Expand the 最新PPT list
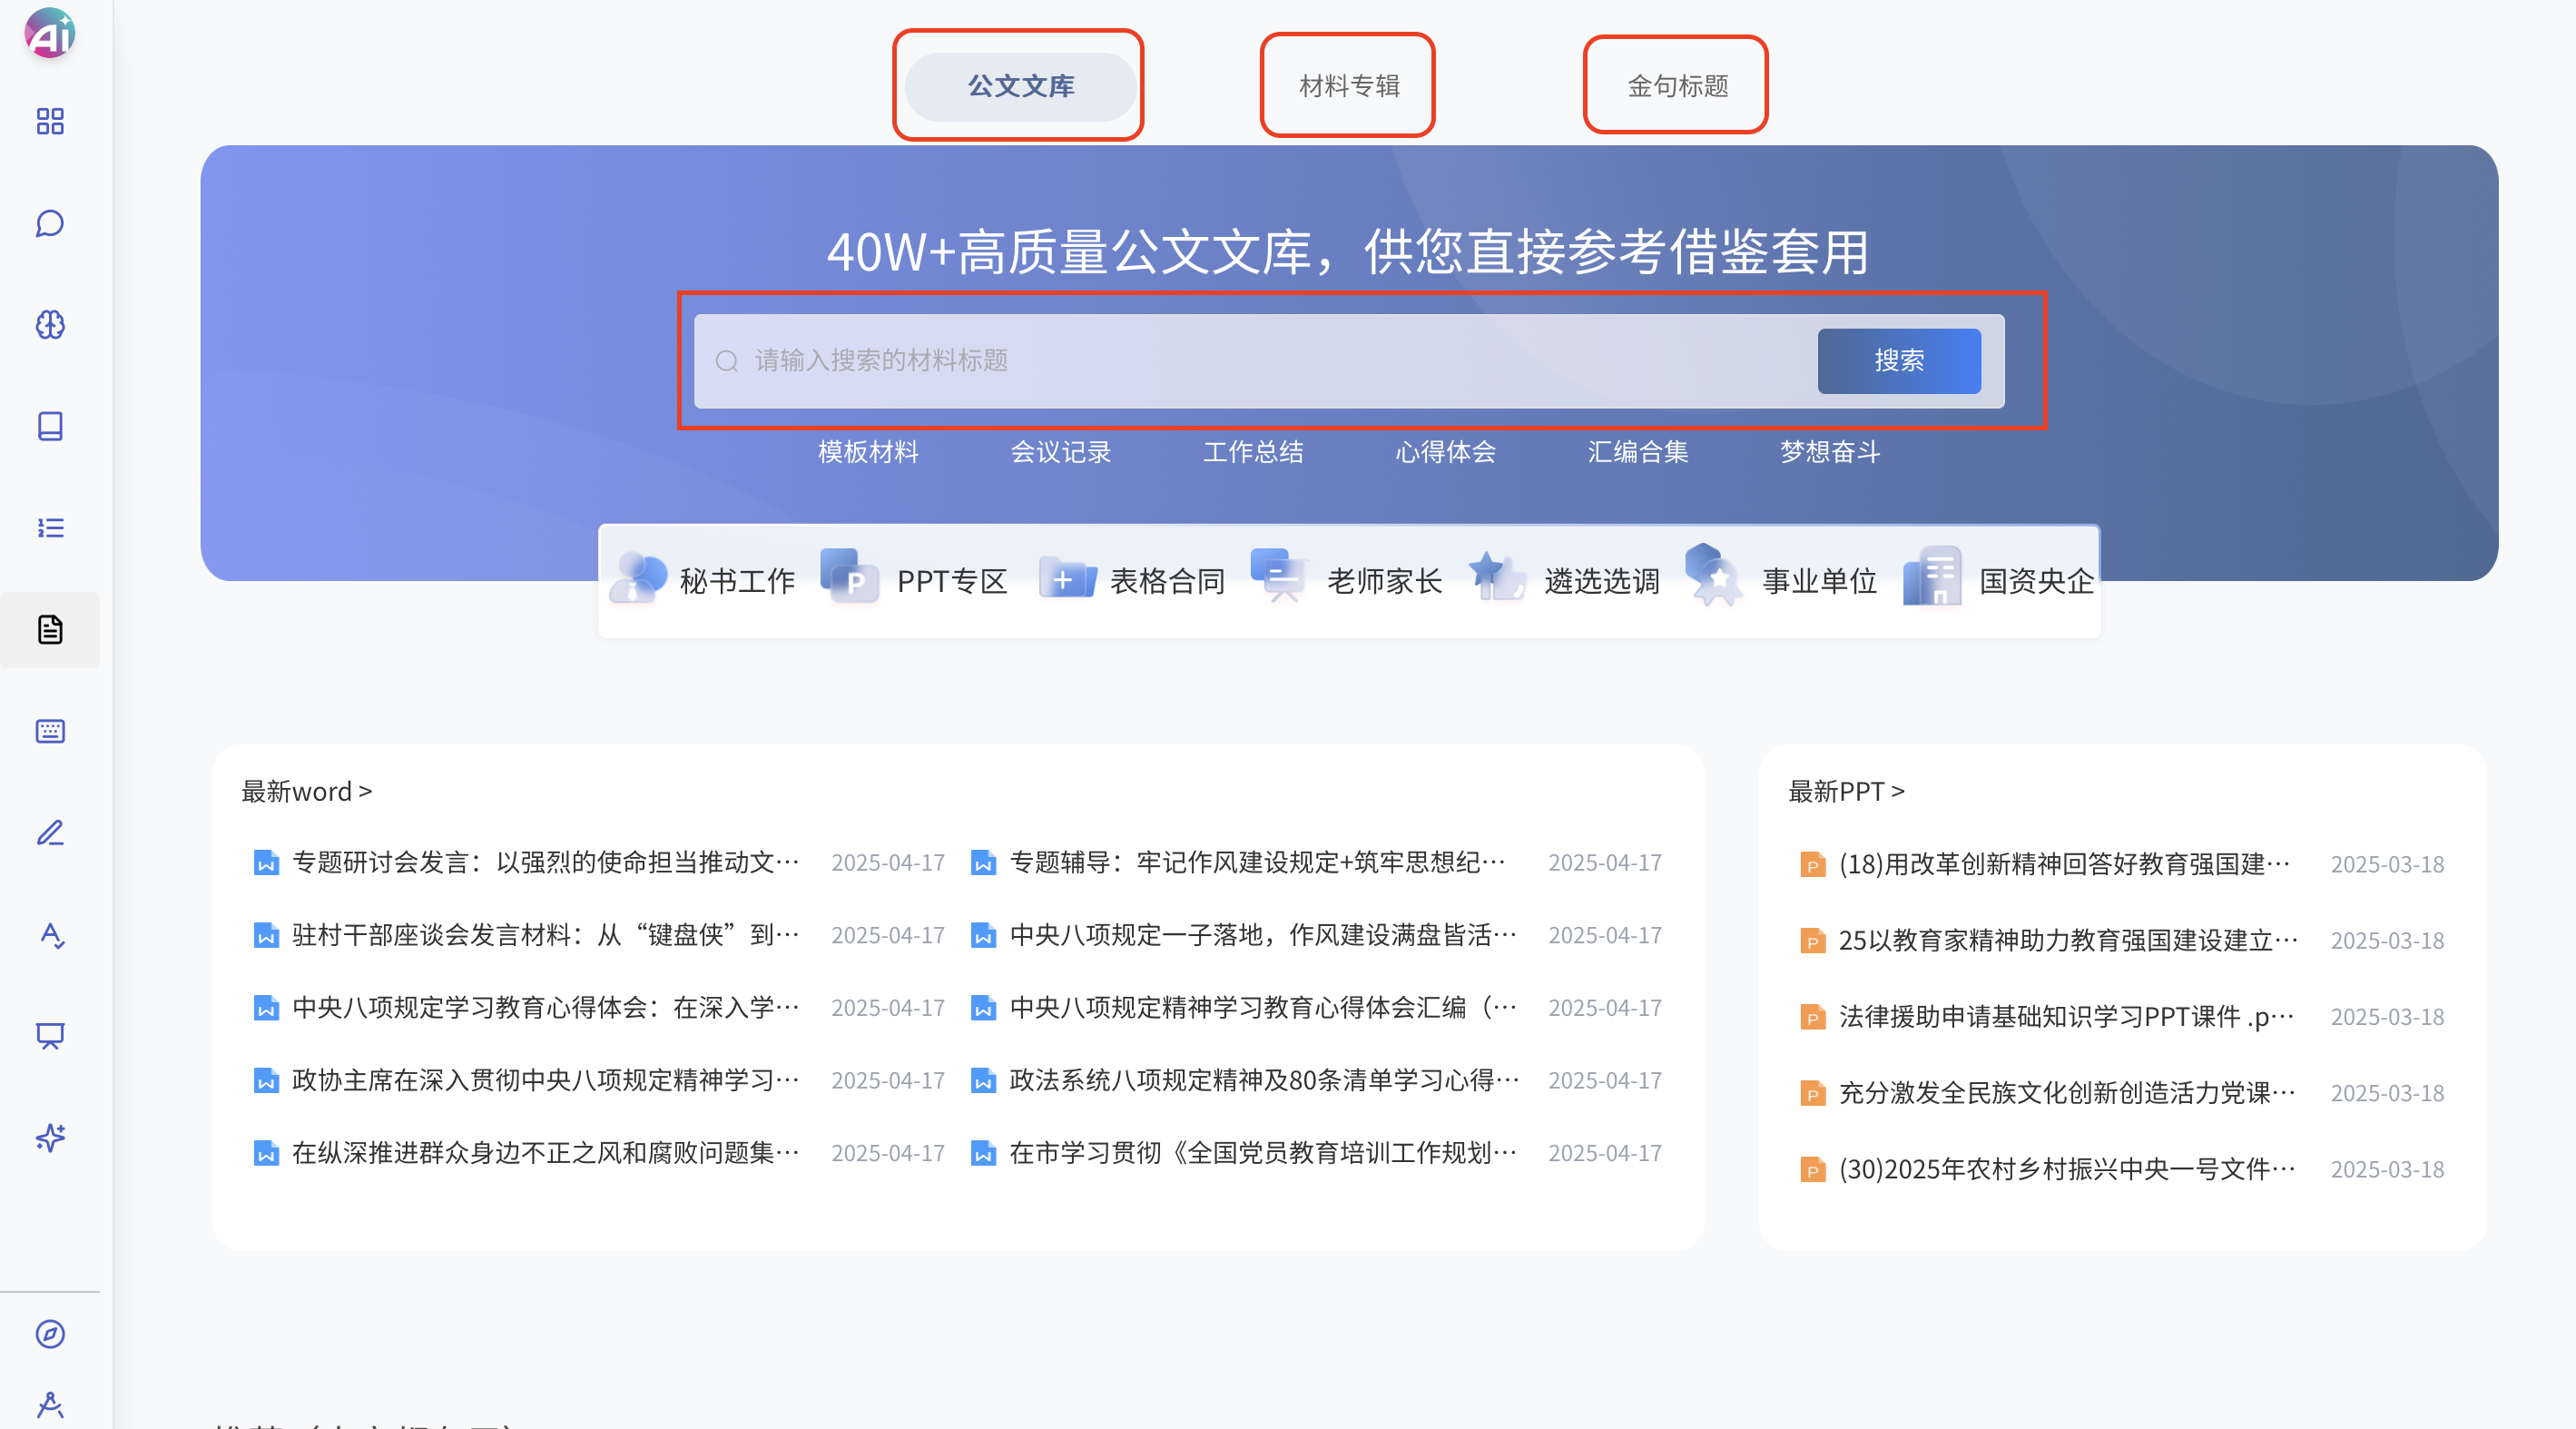Screen dimensions: 2576x1429 tap(1846, 791)
